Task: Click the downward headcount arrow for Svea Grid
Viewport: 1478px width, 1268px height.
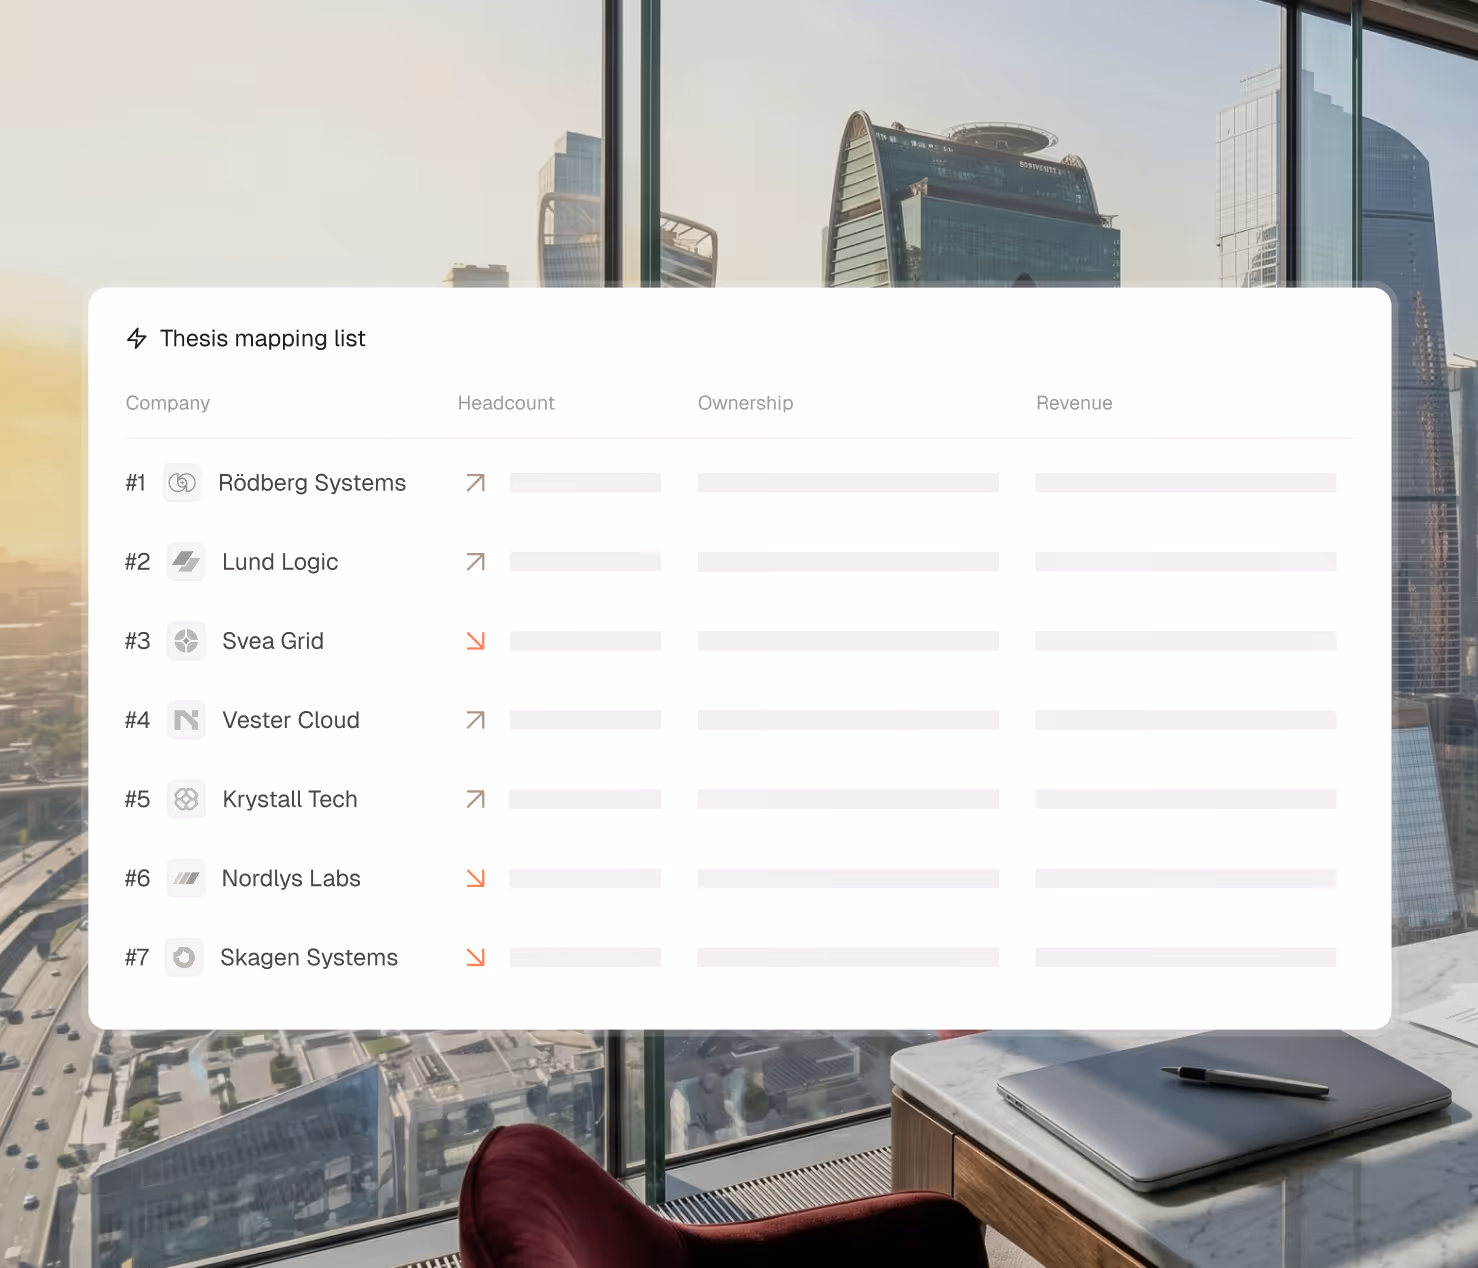Action: 476,641
